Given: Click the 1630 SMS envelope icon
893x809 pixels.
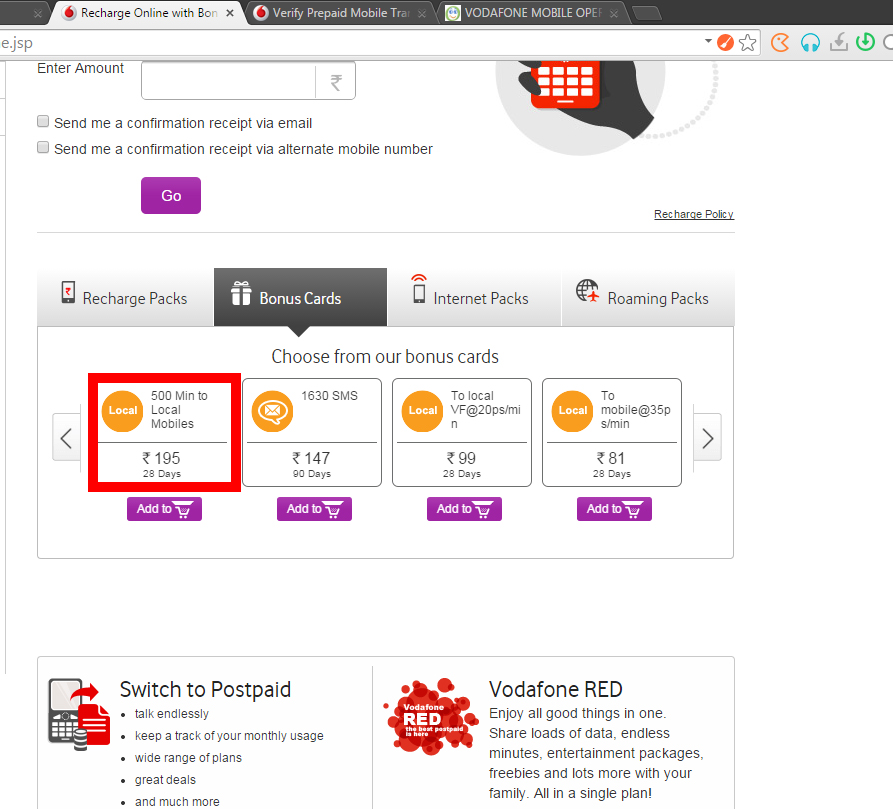Looking at the screenshot, I should (x=272, y=411).
